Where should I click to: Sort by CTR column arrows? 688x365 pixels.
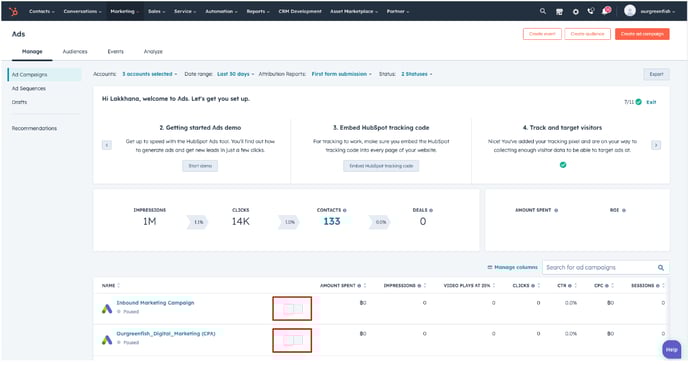coord(575,286)
